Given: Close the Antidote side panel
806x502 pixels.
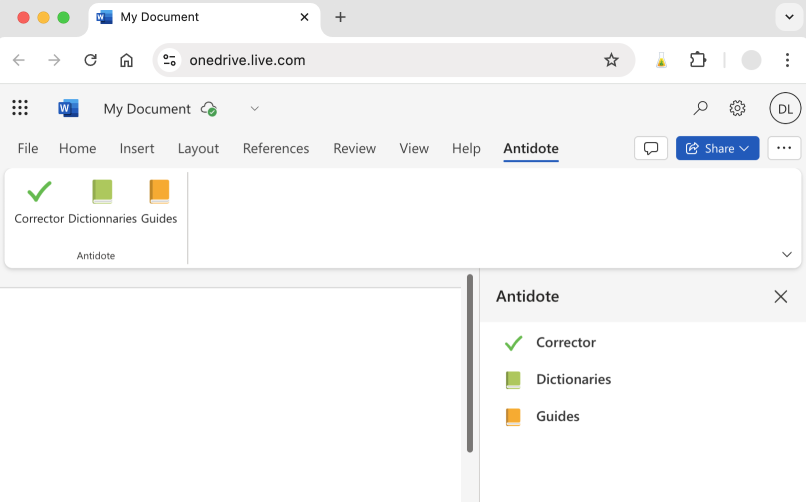Looking at the screenshot, I should tap(781, 297).
